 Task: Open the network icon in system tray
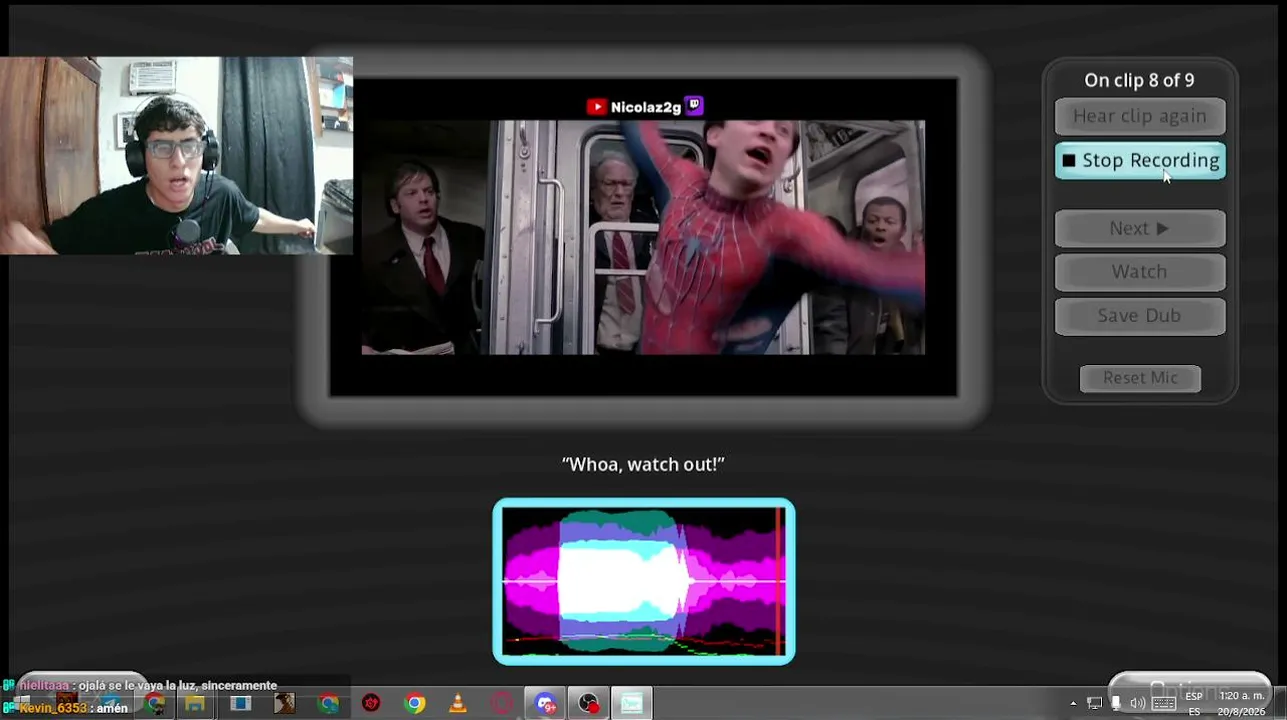1095,703
